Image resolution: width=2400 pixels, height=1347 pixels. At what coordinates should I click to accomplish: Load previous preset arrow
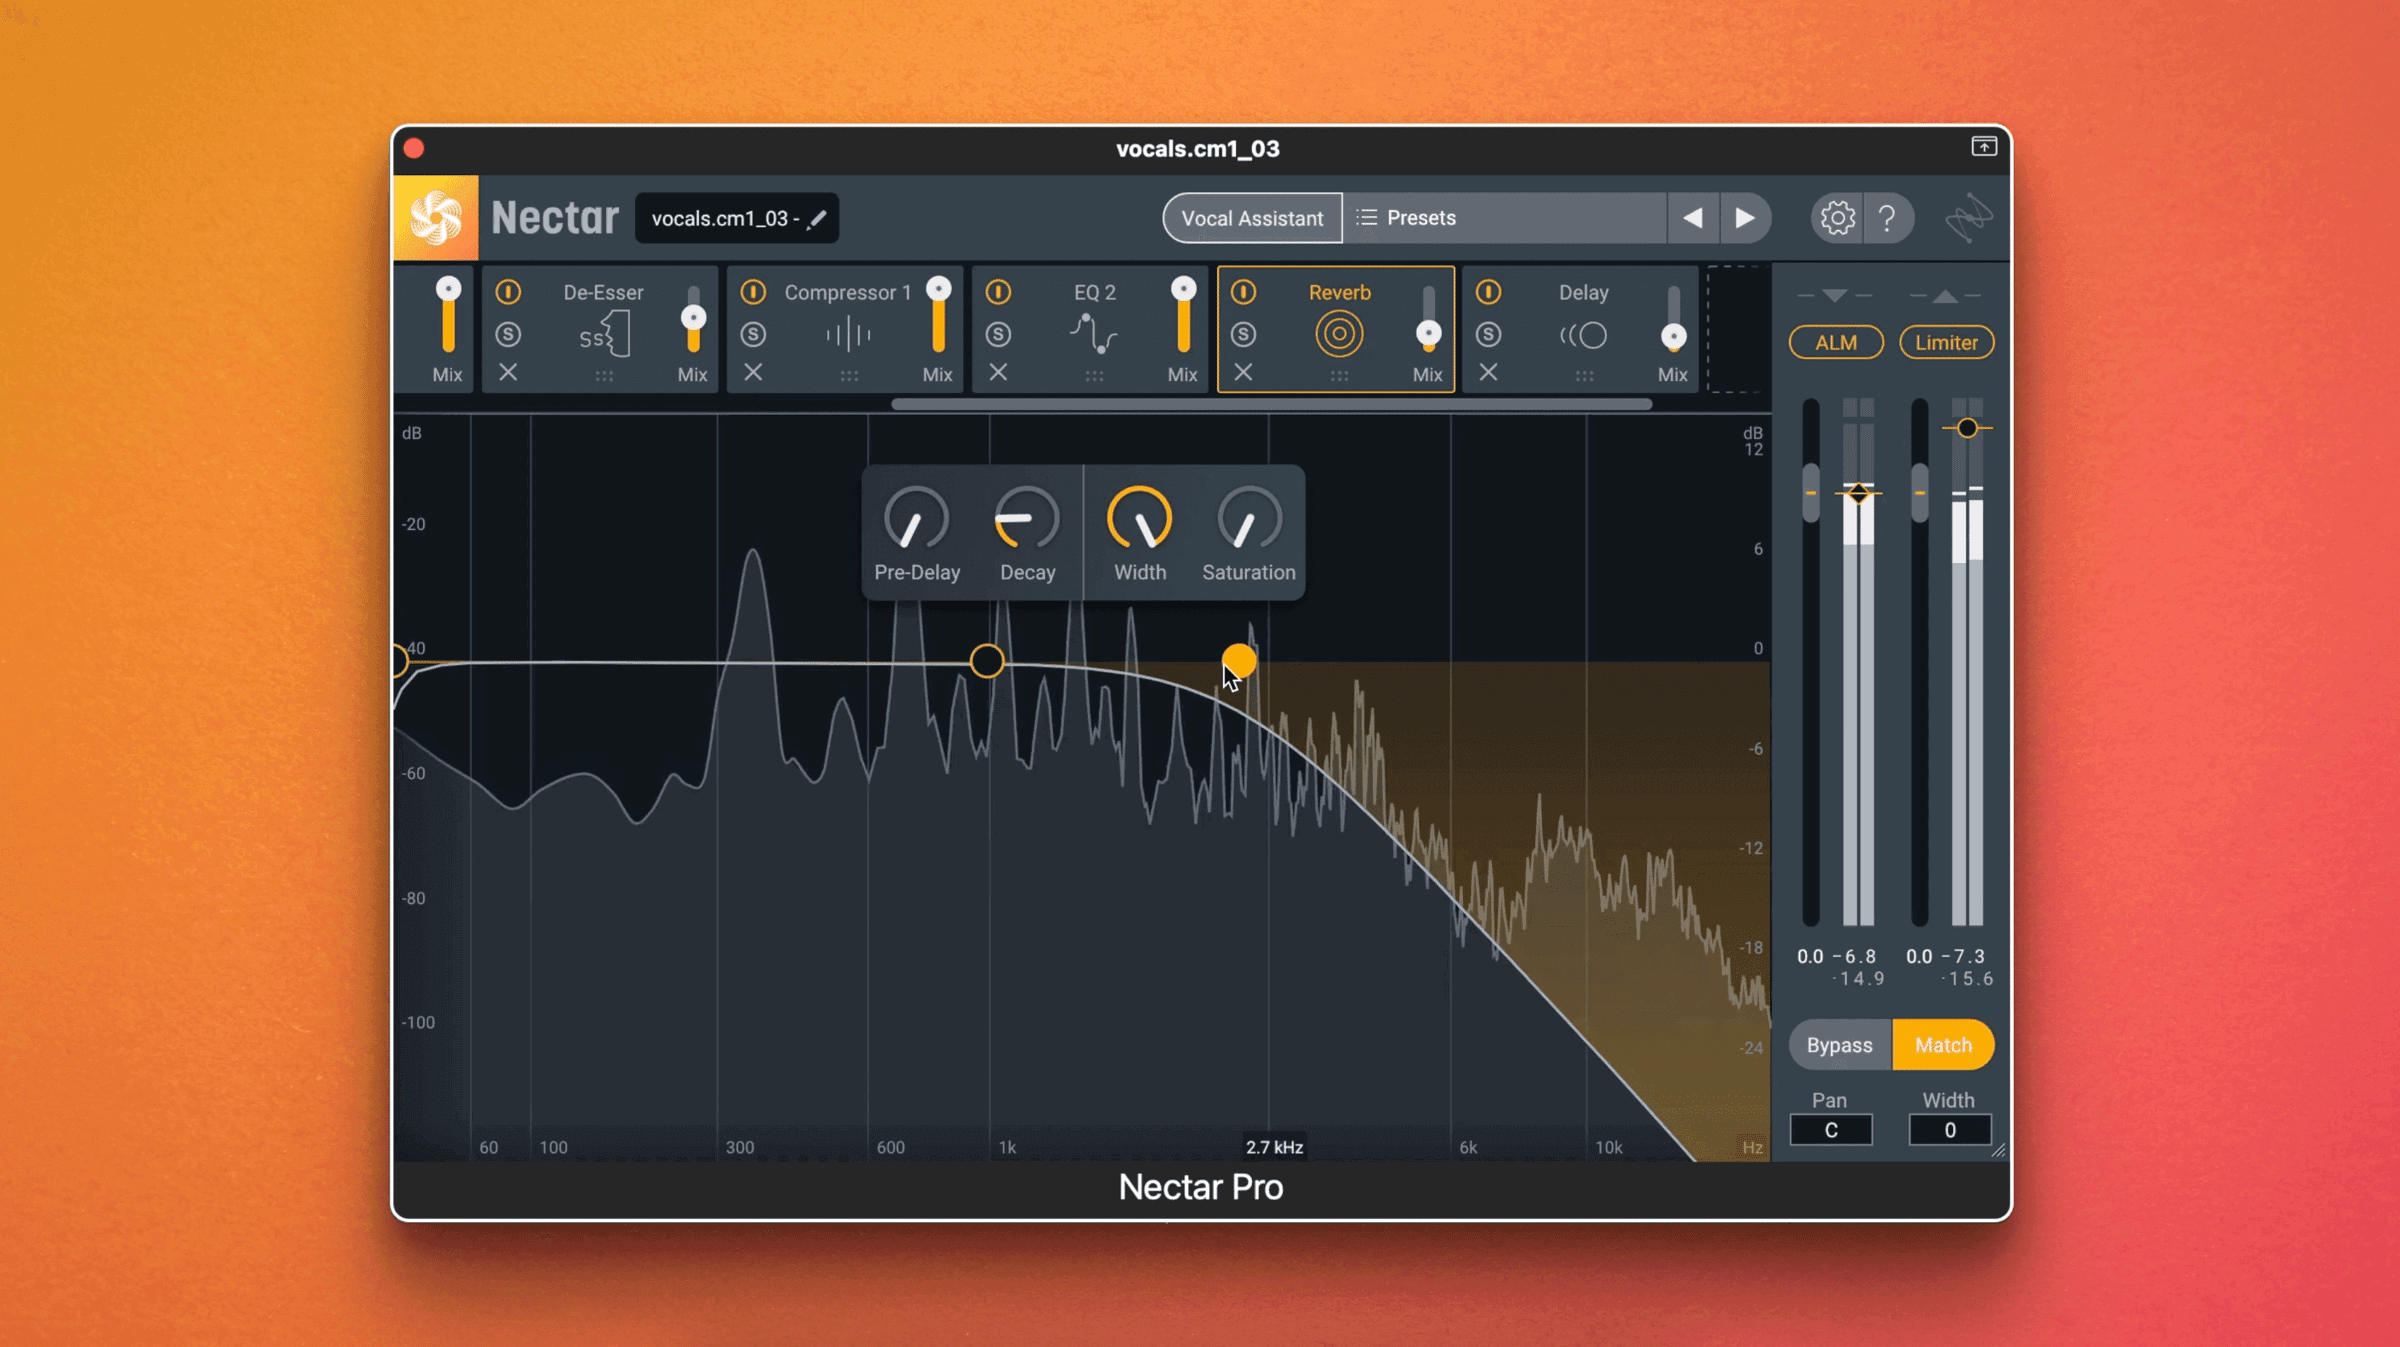[x=1693, y=218]
